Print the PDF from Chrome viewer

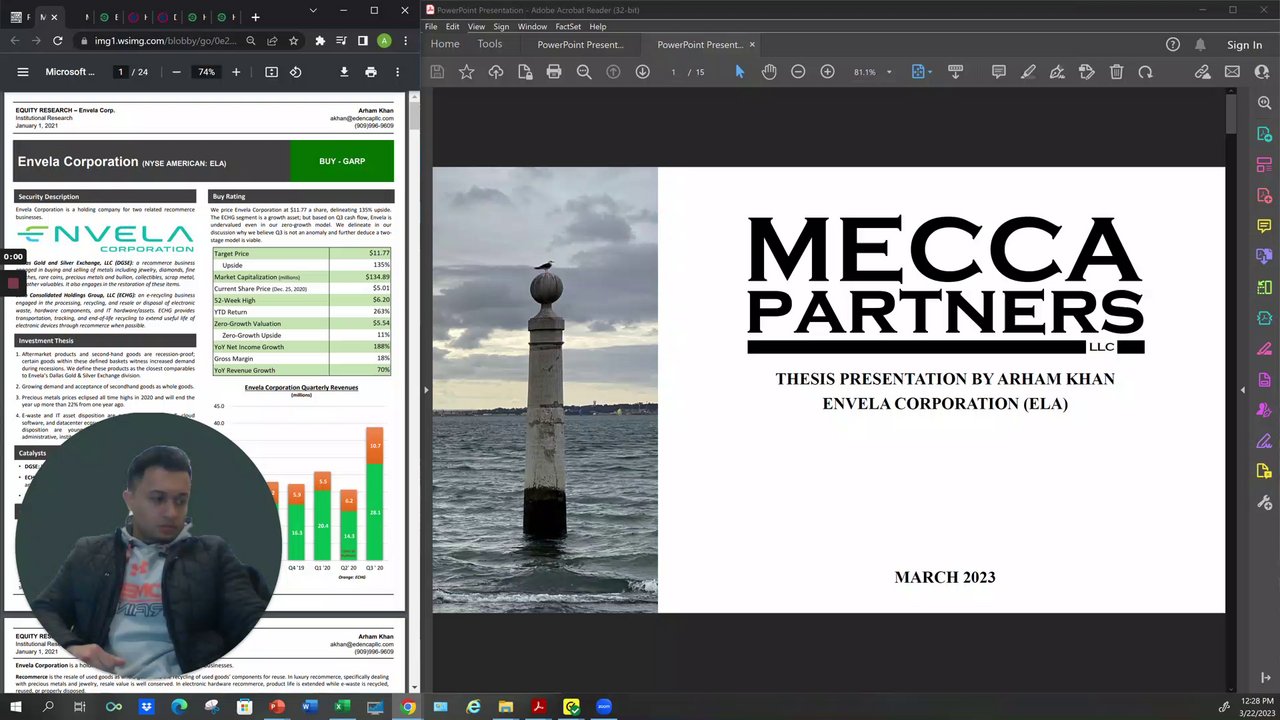(371, 72)
